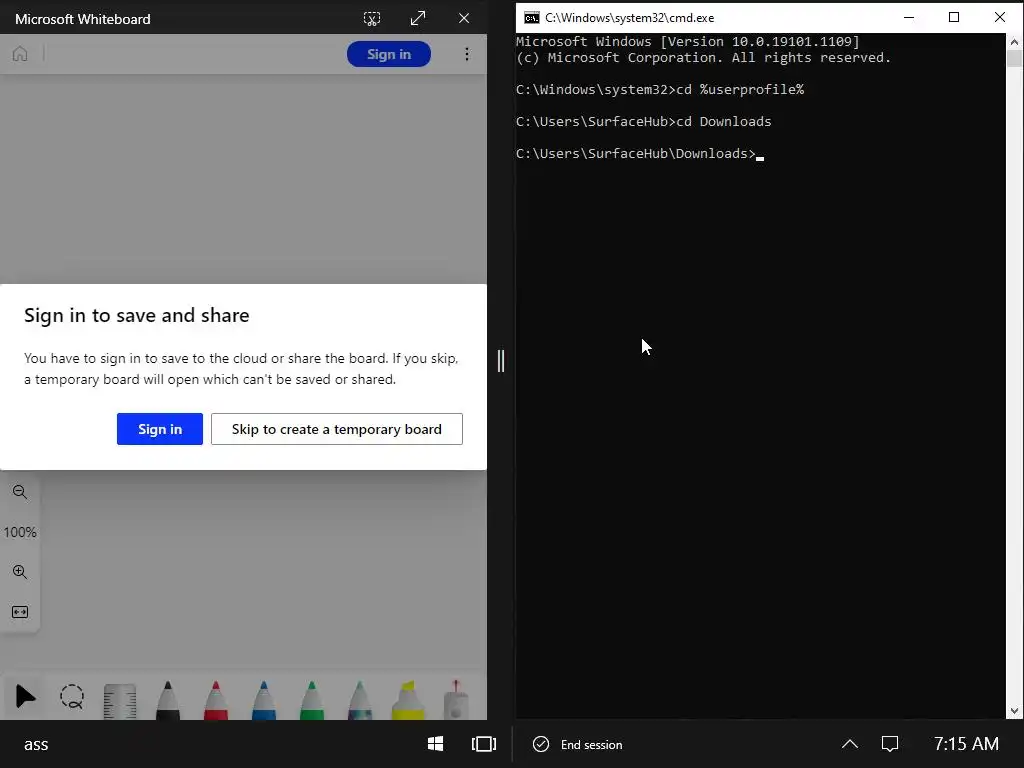Viewport: 1024px width, 768px height.
Task: Pick the black pen
Action: point(168,700)
